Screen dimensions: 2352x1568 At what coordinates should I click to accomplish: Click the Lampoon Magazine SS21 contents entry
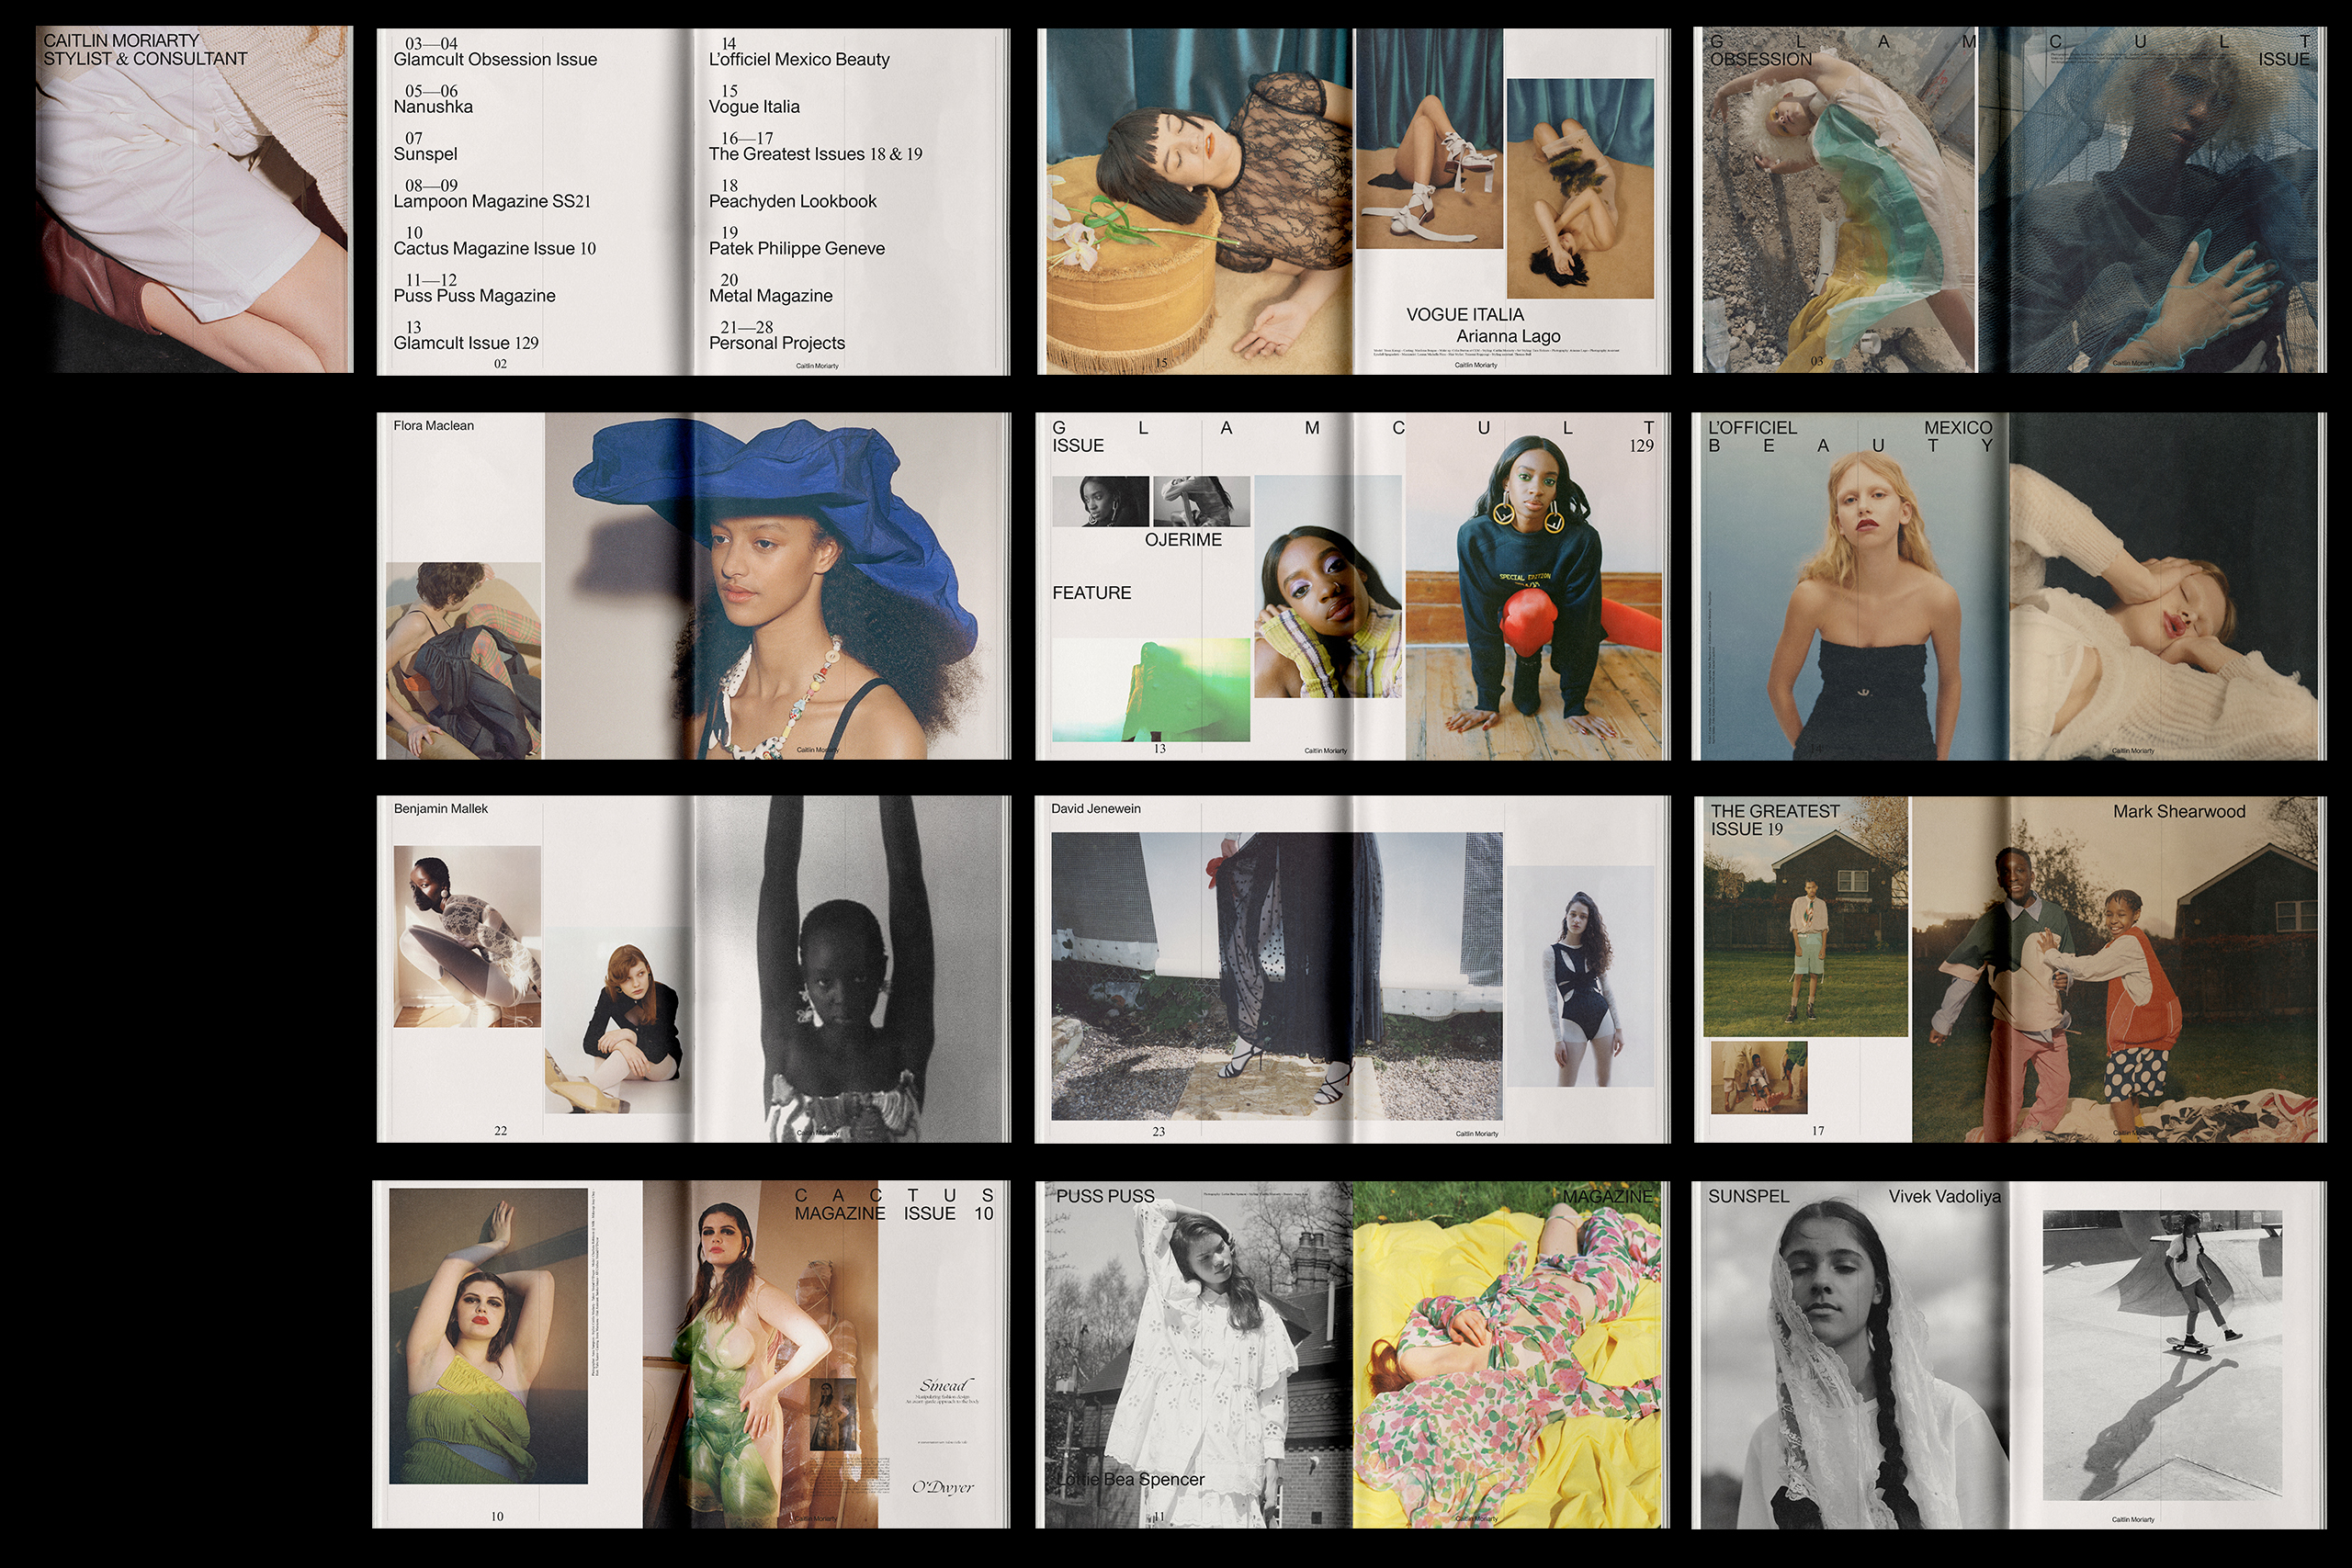click(492, 201)
